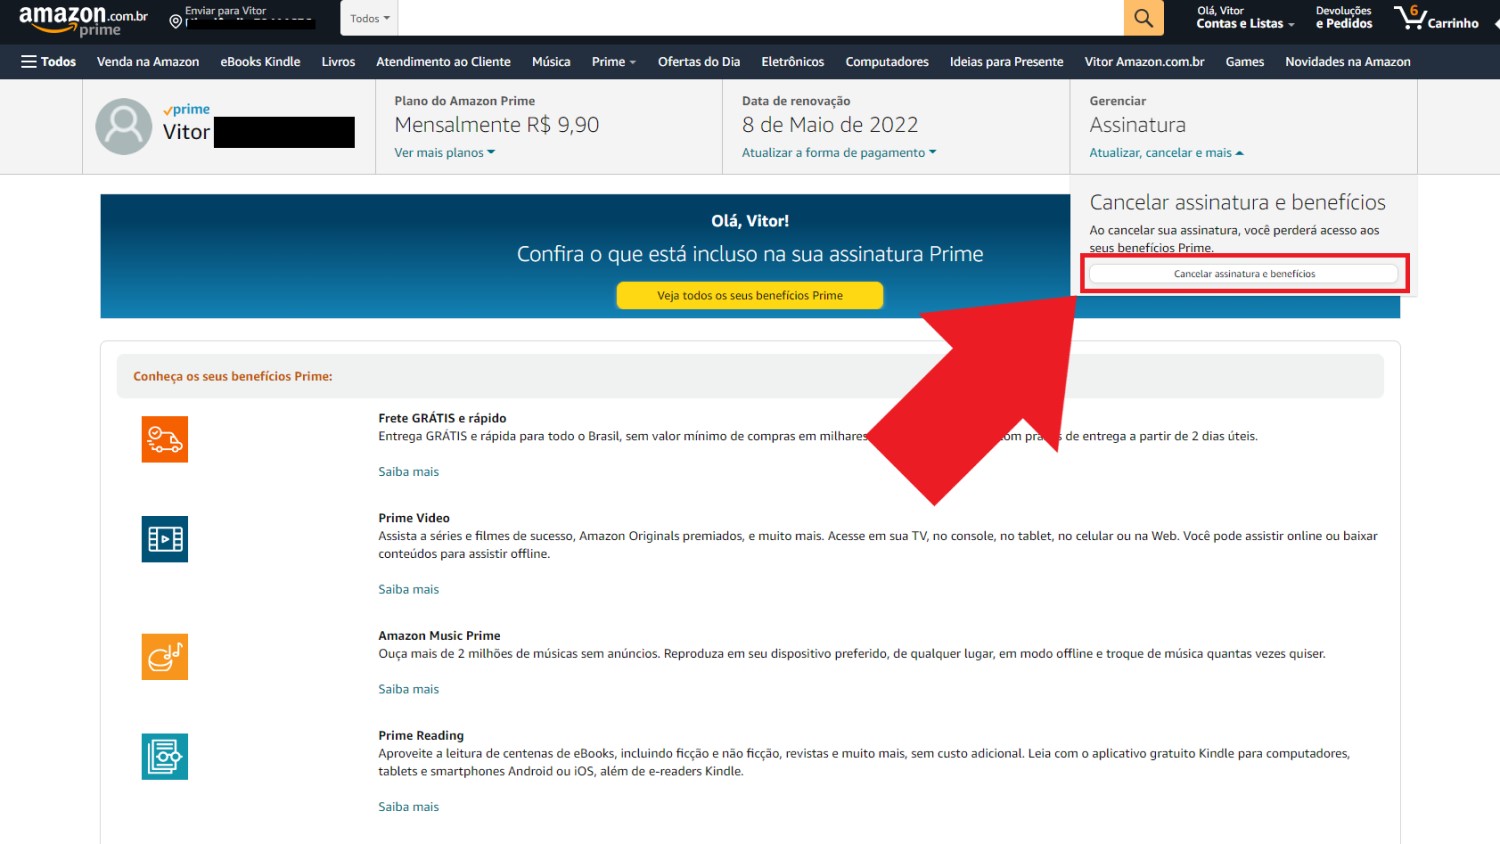Click the Prime Reading icon
The width and height of the screenshot is (1500, 844).
point(165,757)
